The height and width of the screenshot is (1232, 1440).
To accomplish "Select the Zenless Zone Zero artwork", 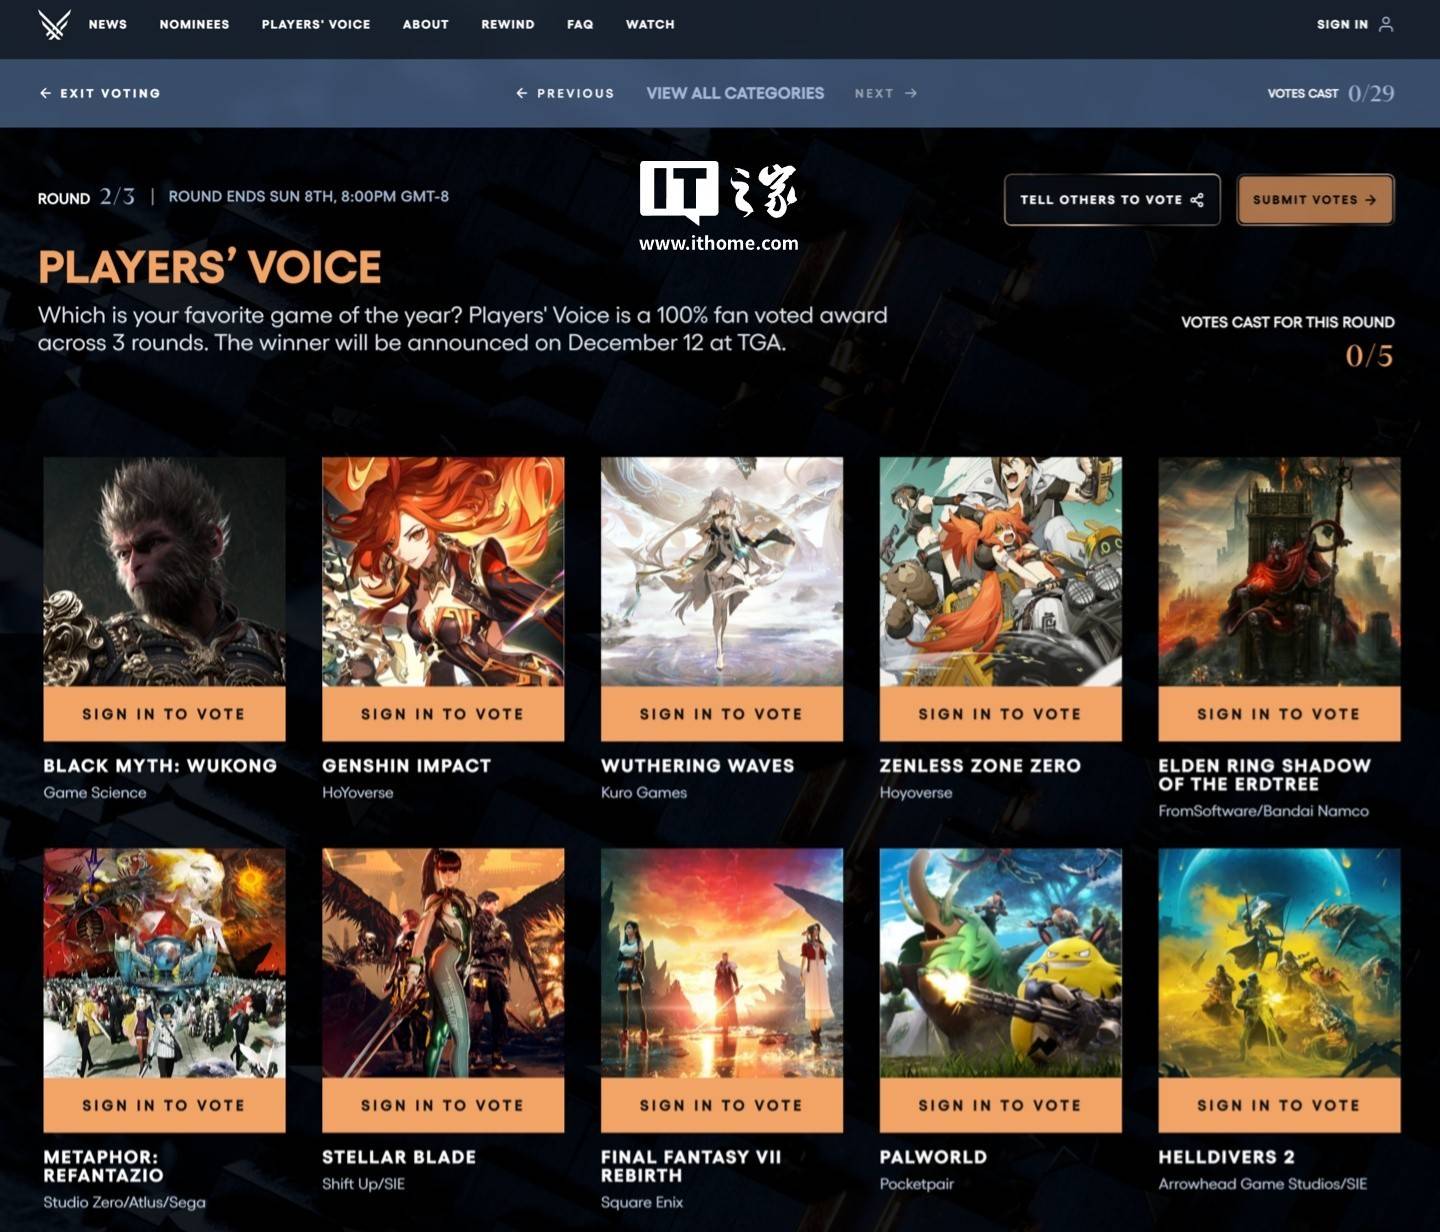I will [1001, 572].
